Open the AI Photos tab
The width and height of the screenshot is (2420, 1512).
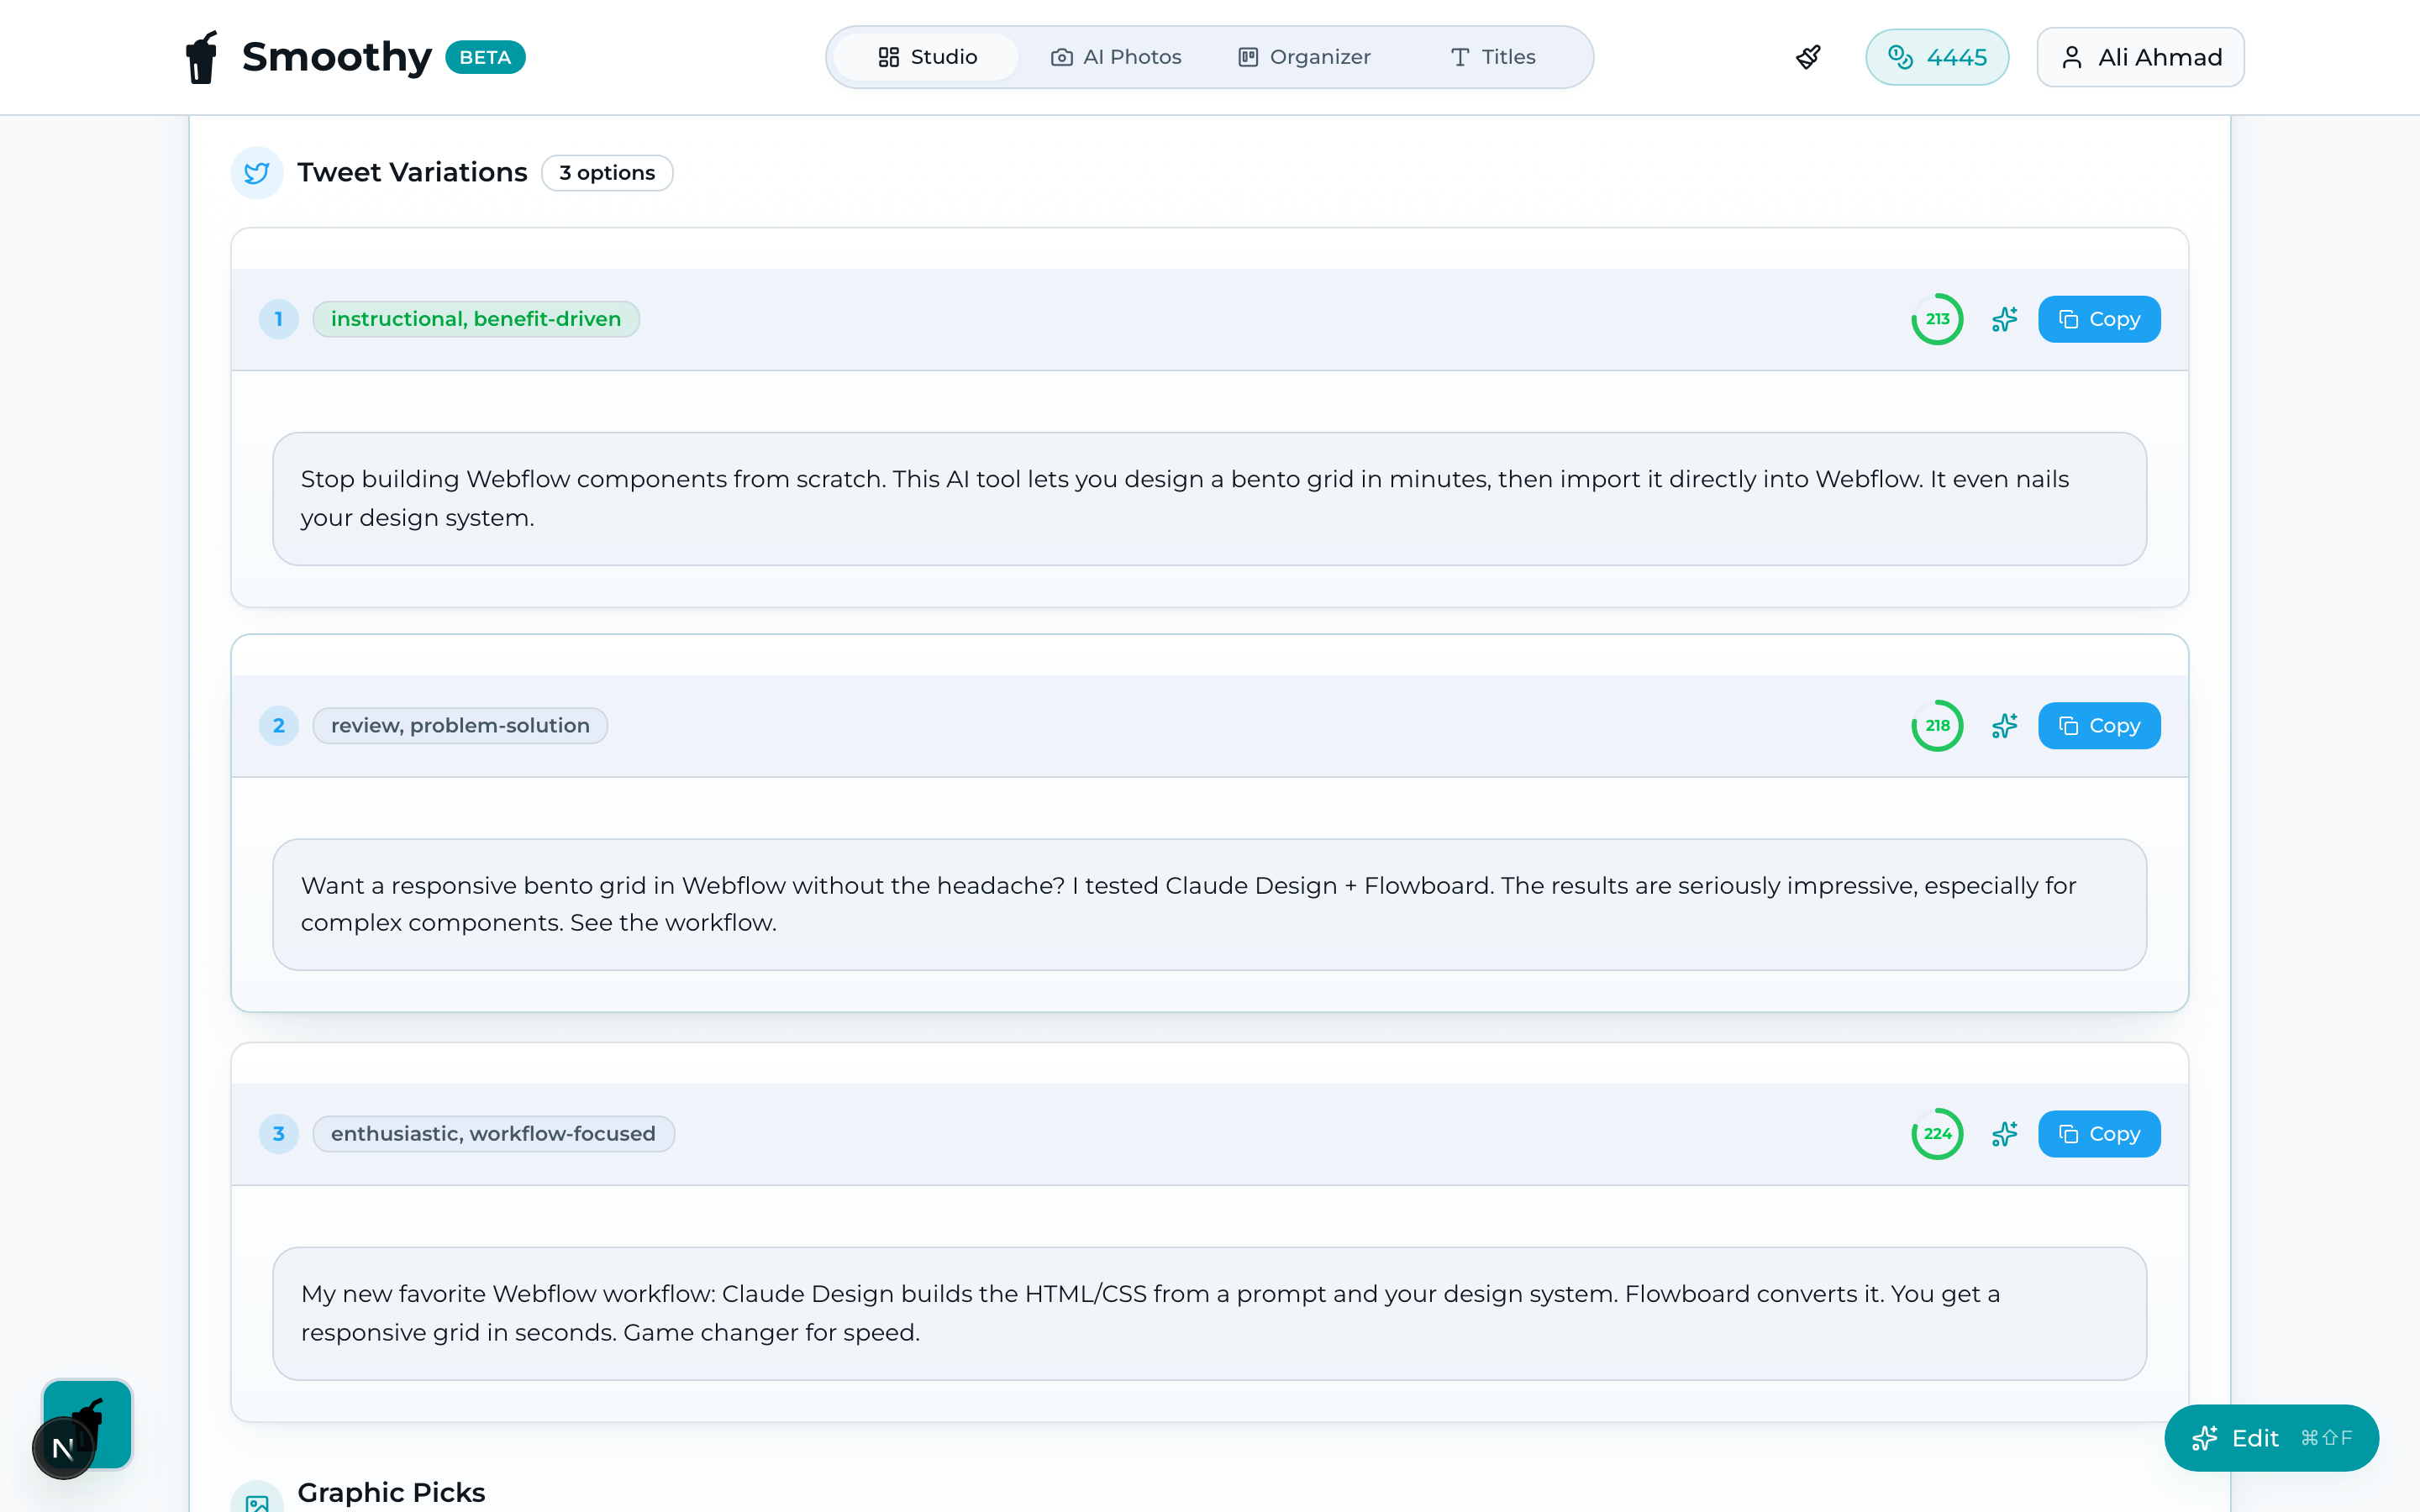pyautogui.click(x=1116, y=57)
